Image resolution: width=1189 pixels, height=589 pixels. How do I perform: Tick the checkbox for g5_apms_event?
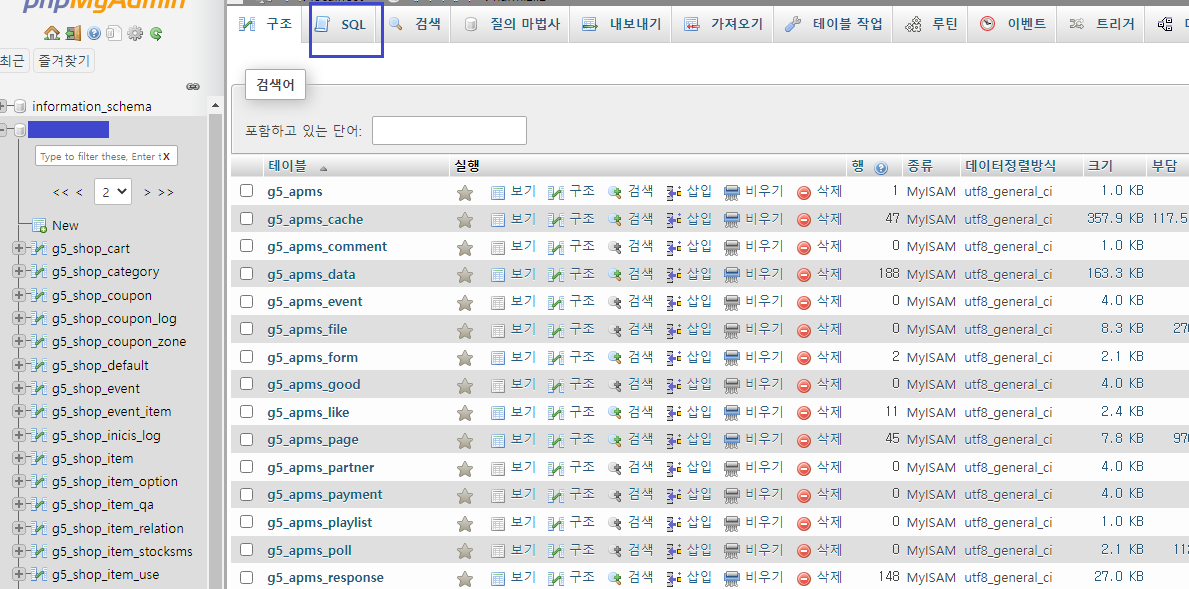247,302
